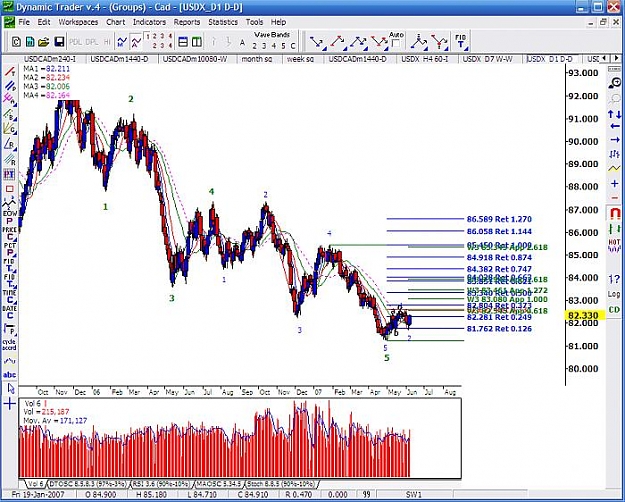
Task: Open the File menu
Action: 24,22
